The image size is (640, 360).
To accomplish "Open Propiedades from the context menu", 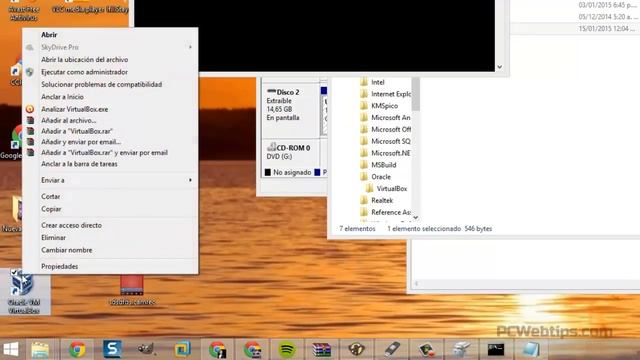I will [110, 266].
